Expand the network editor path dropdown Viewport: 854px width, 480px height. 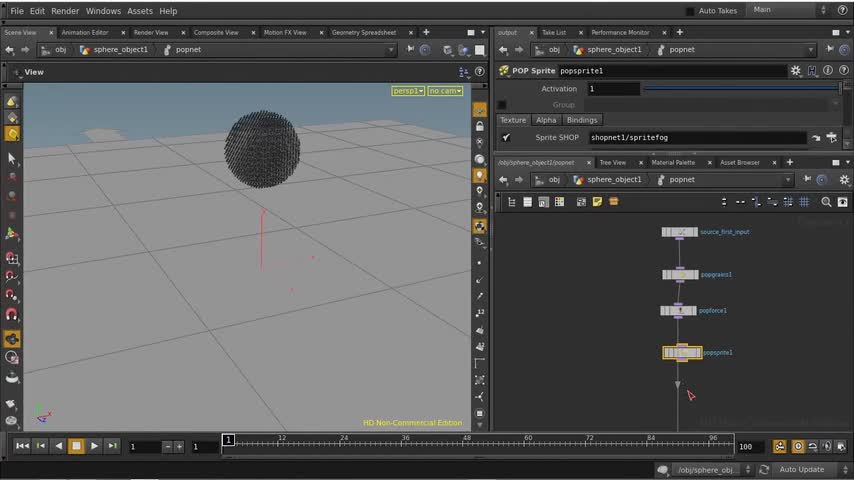point(788,180)
